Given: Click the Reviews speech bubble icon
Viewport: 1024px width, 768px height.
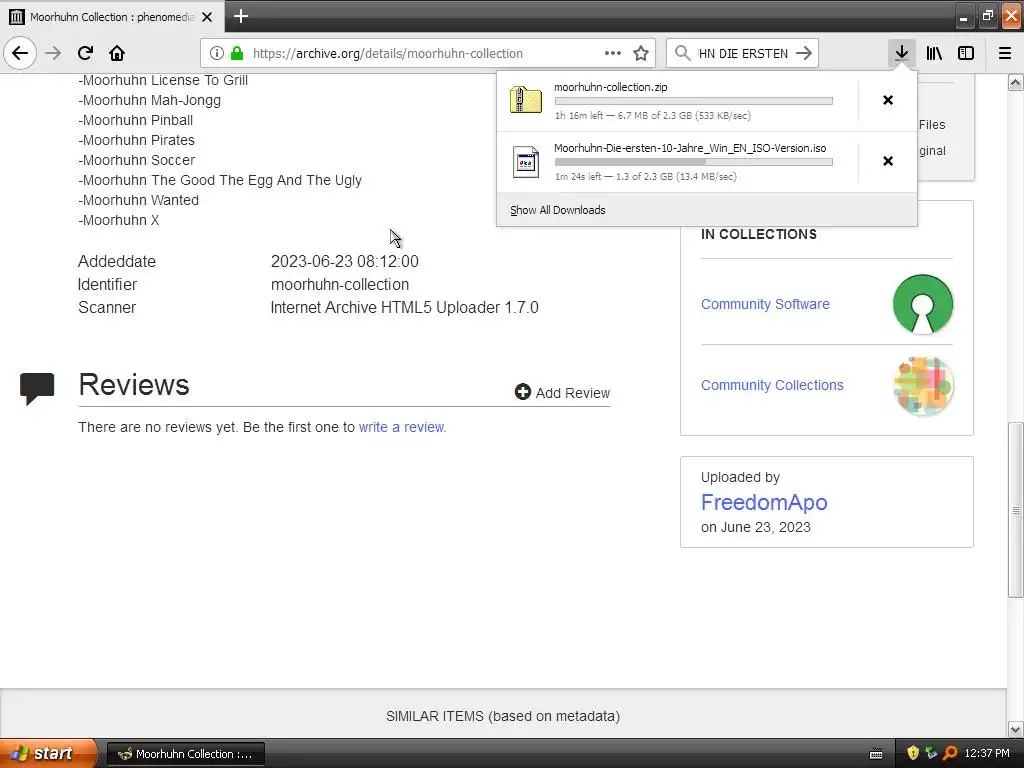Looking at the screenshot, I should 37,388.
